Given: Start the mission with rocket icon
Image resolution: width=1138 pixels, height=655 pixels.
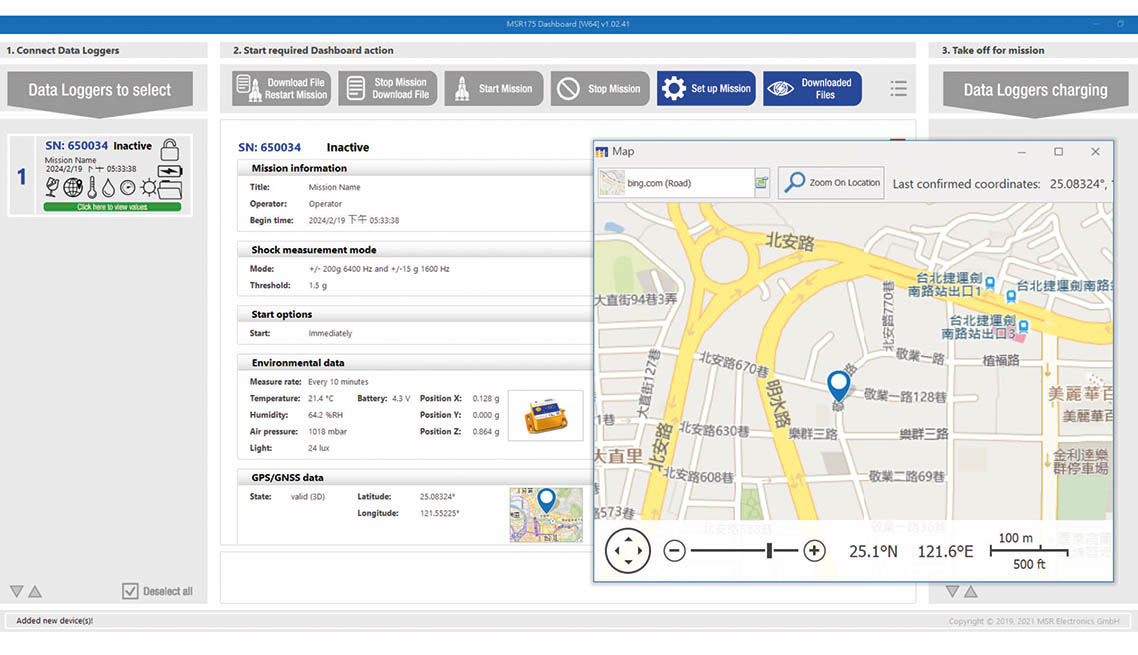Looking at the screenshot, I should (x=494, y=89).
